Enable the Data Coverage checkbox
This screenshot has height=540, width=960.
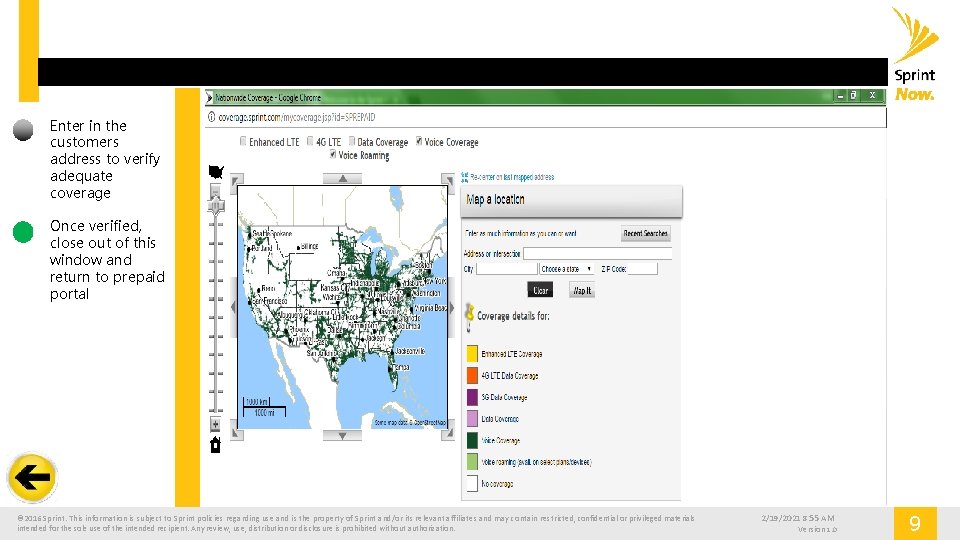point(352,141)
